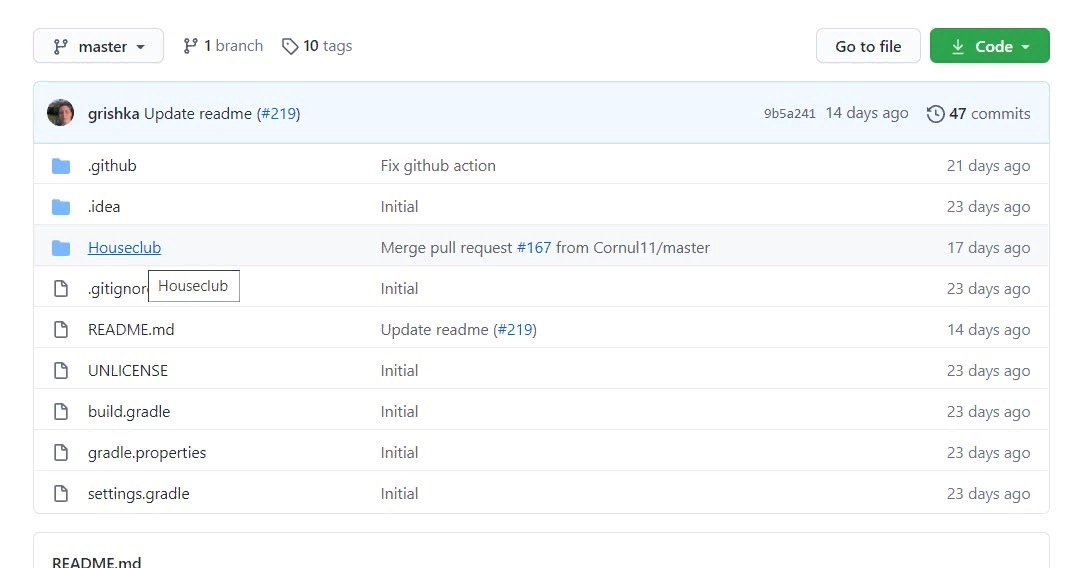This screenshot has height=568, width=1071.
Task: Click the gradle.properties file icon
Action: pos(61,453)
